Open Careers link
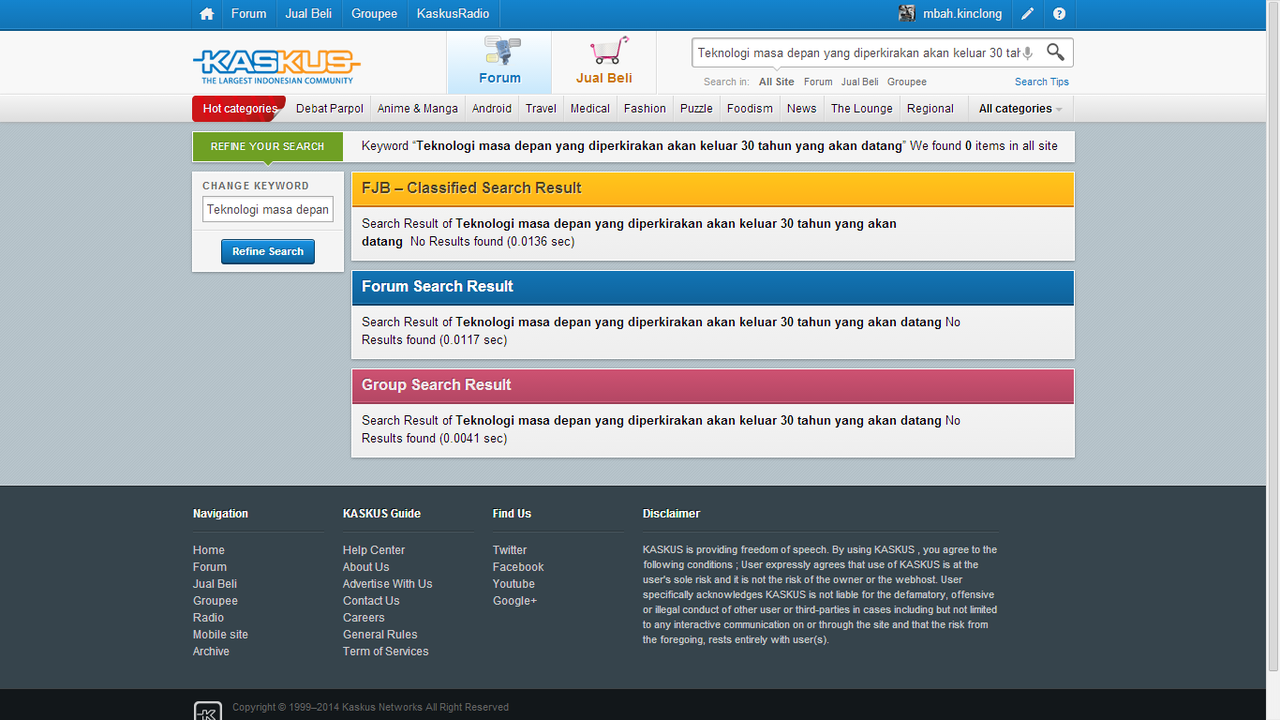This screenshot has width=1280, height=720. point(364,618)
